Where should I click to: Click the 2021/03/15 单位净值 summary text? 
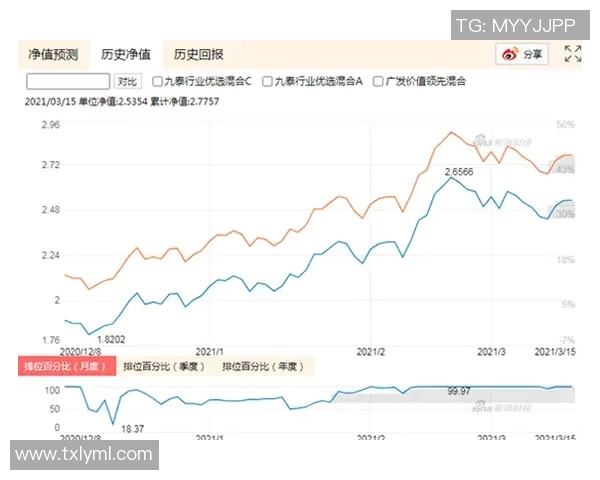[x=122, y=101]
